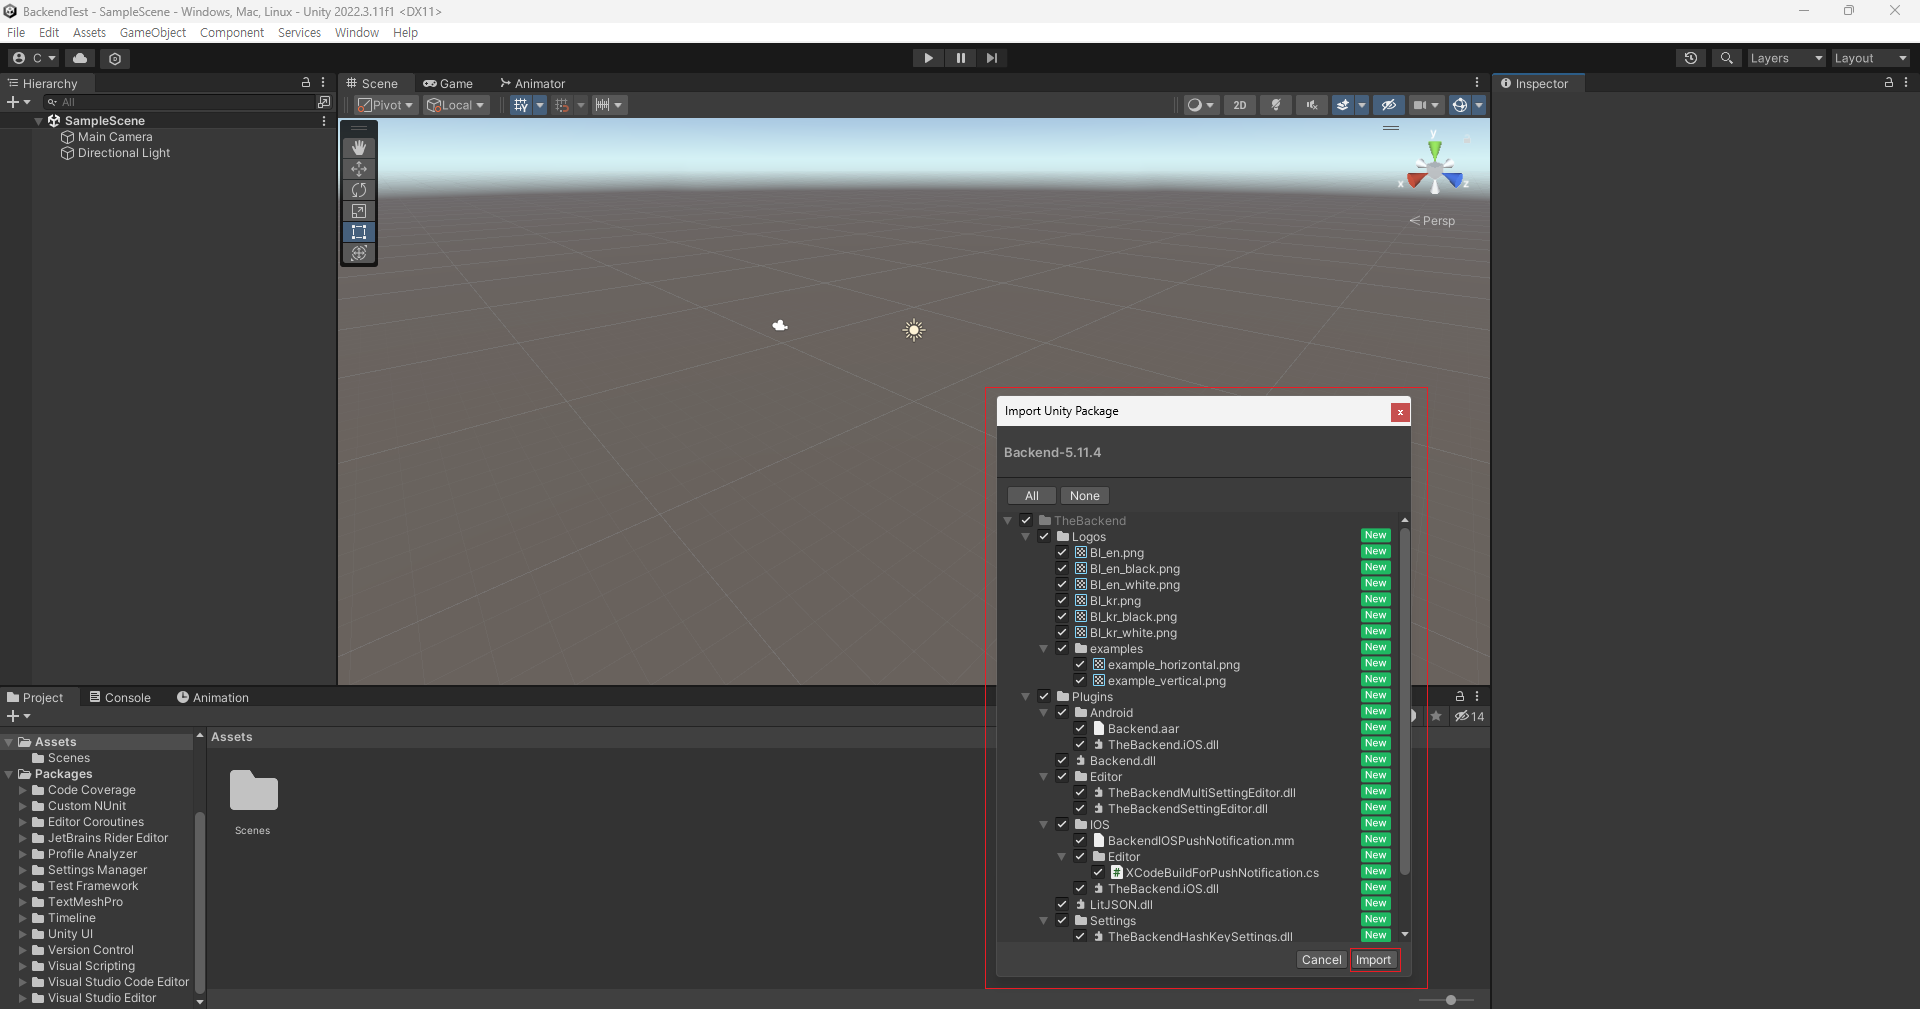Open the Component menu
1920x1009 pixels.
click(232, 32)
